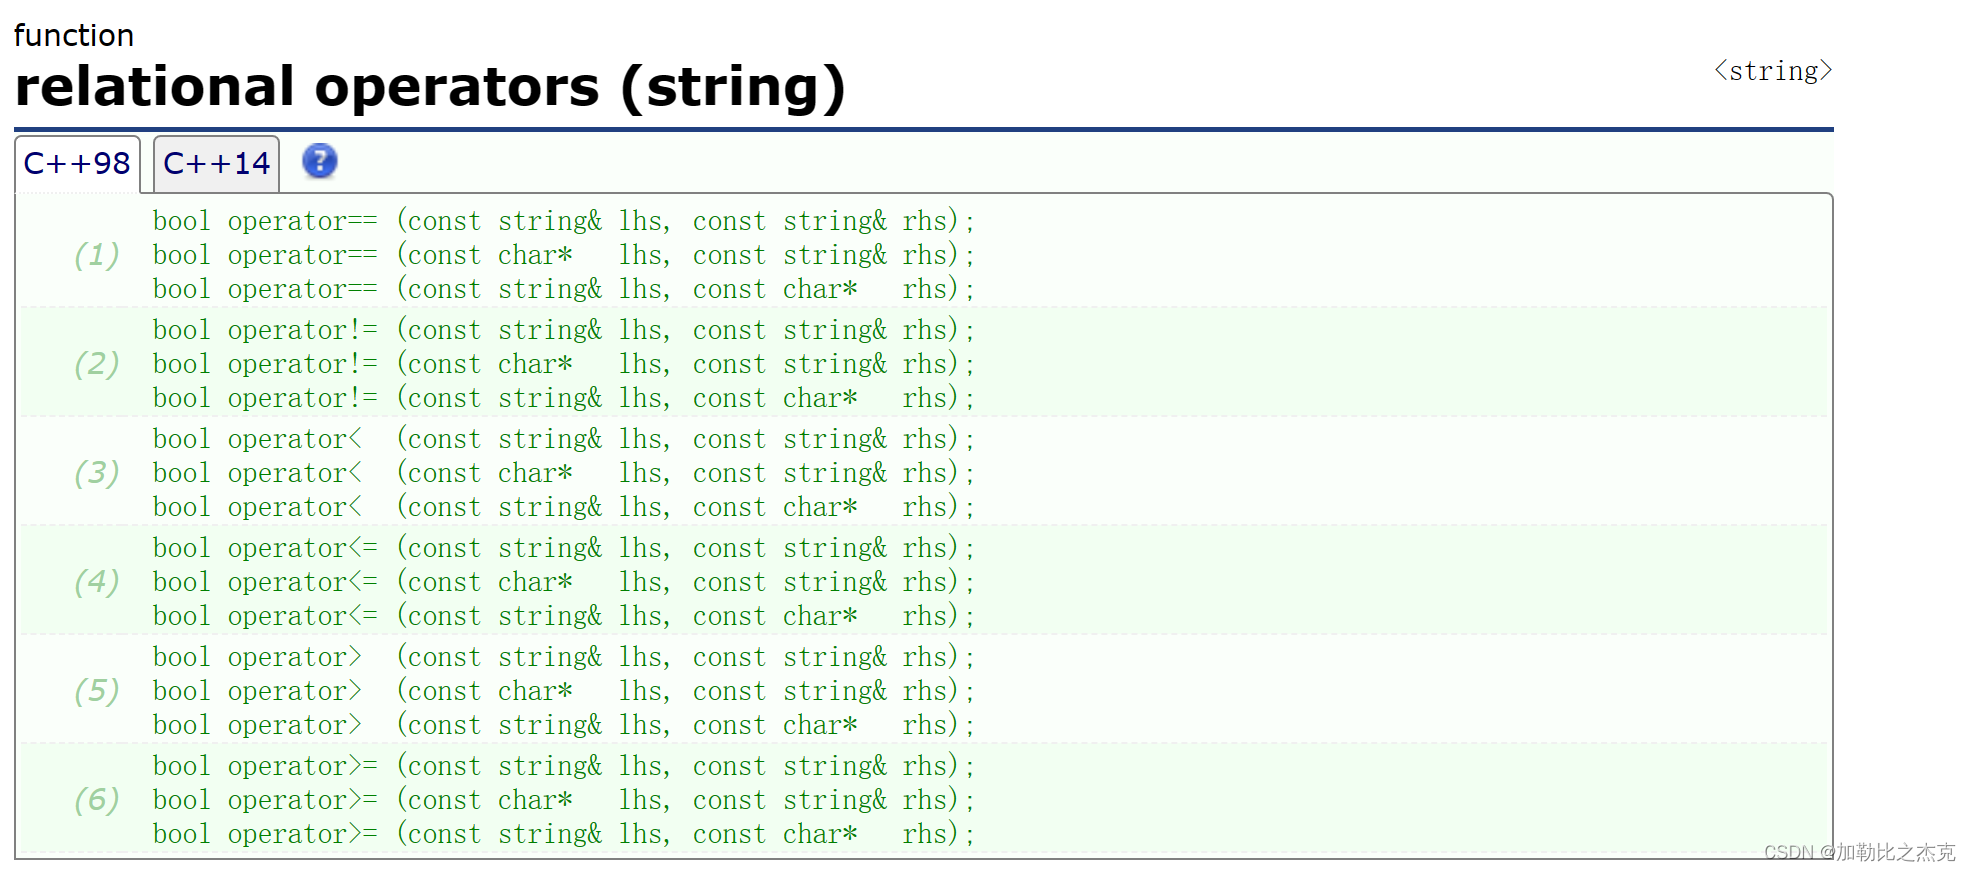Click operator== with const char* lhs

tap(564, 255)
